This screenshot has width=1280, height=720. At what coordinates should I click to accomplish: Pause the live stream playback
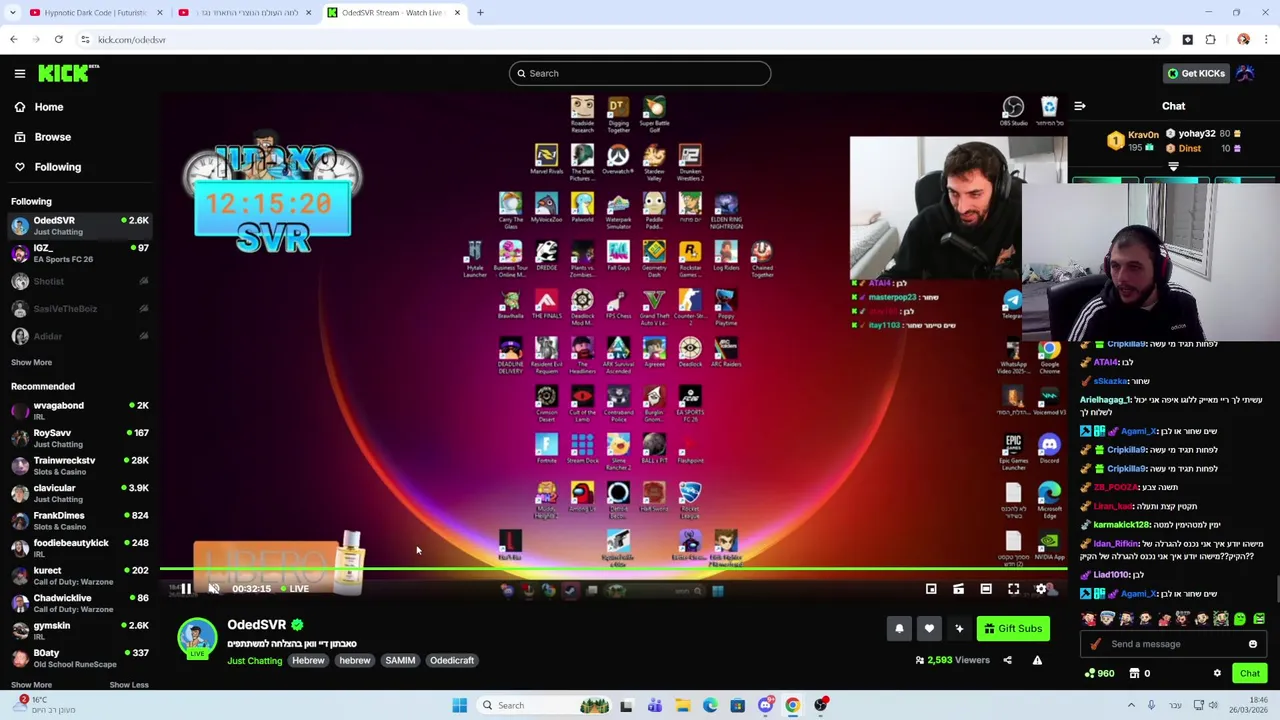(x=186, y=589)
